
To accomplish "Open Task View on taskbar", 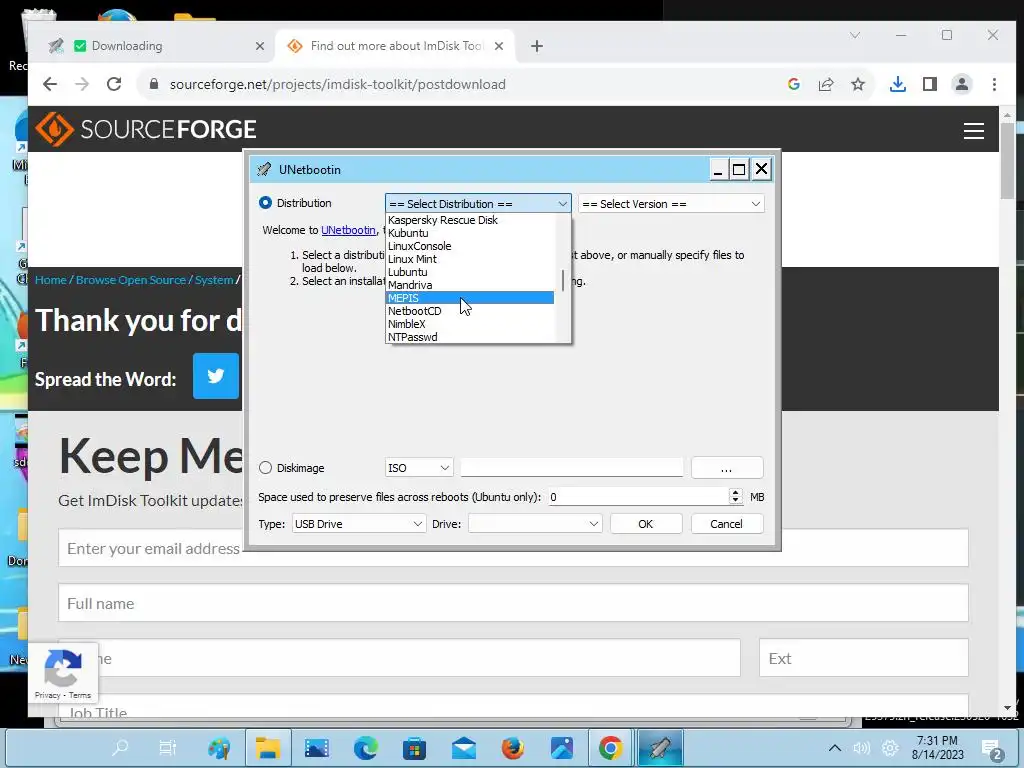I will [x=168, y=748].
